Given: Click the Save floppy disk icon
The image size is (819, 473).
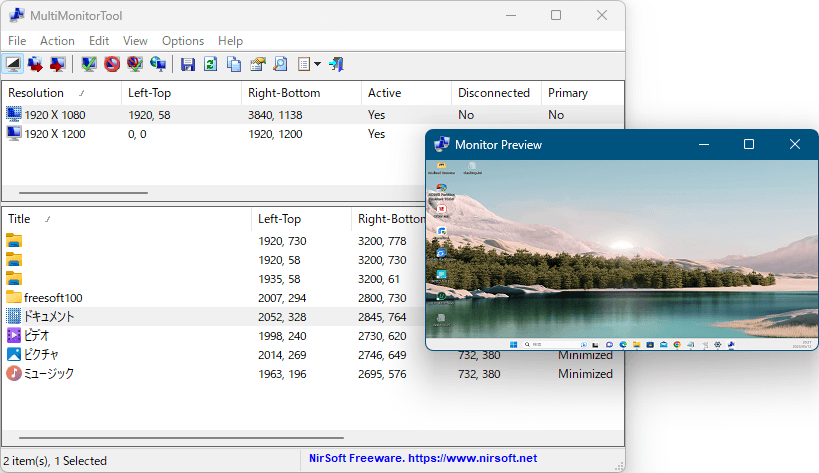Looking at the screenshot, I should tap(188, 64).
